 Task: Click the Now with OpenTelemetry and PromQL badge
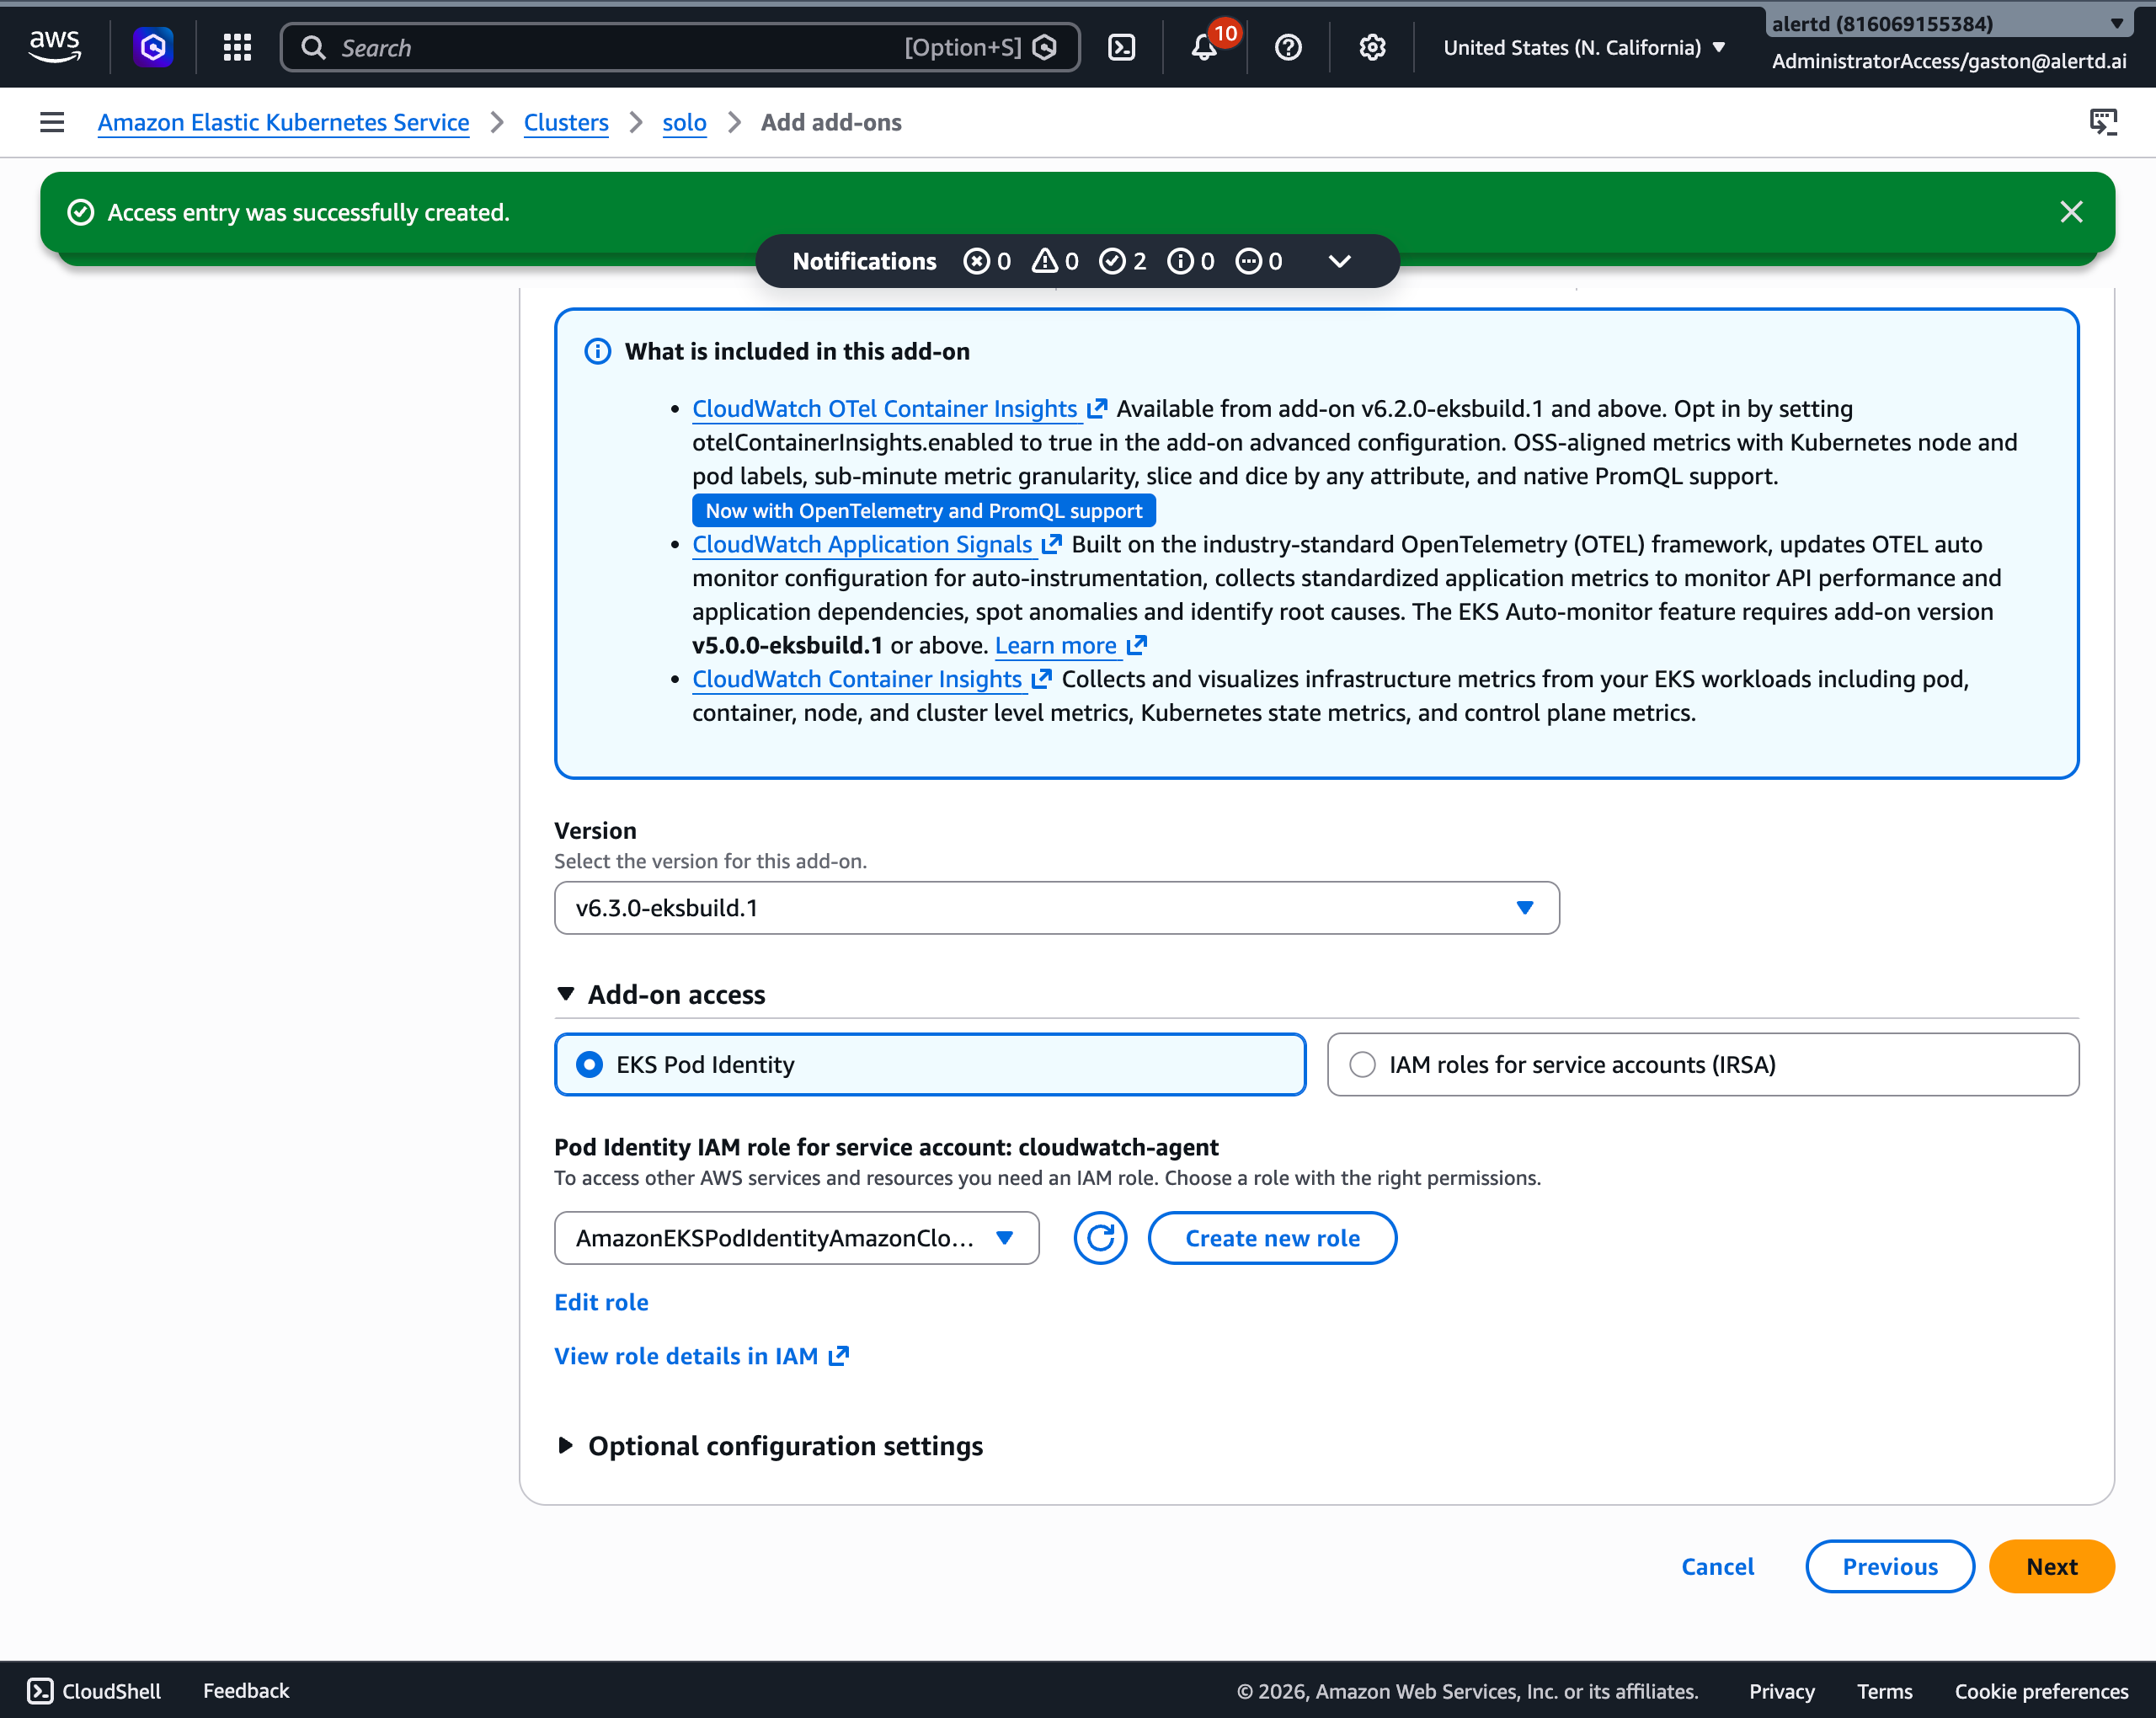923,510
